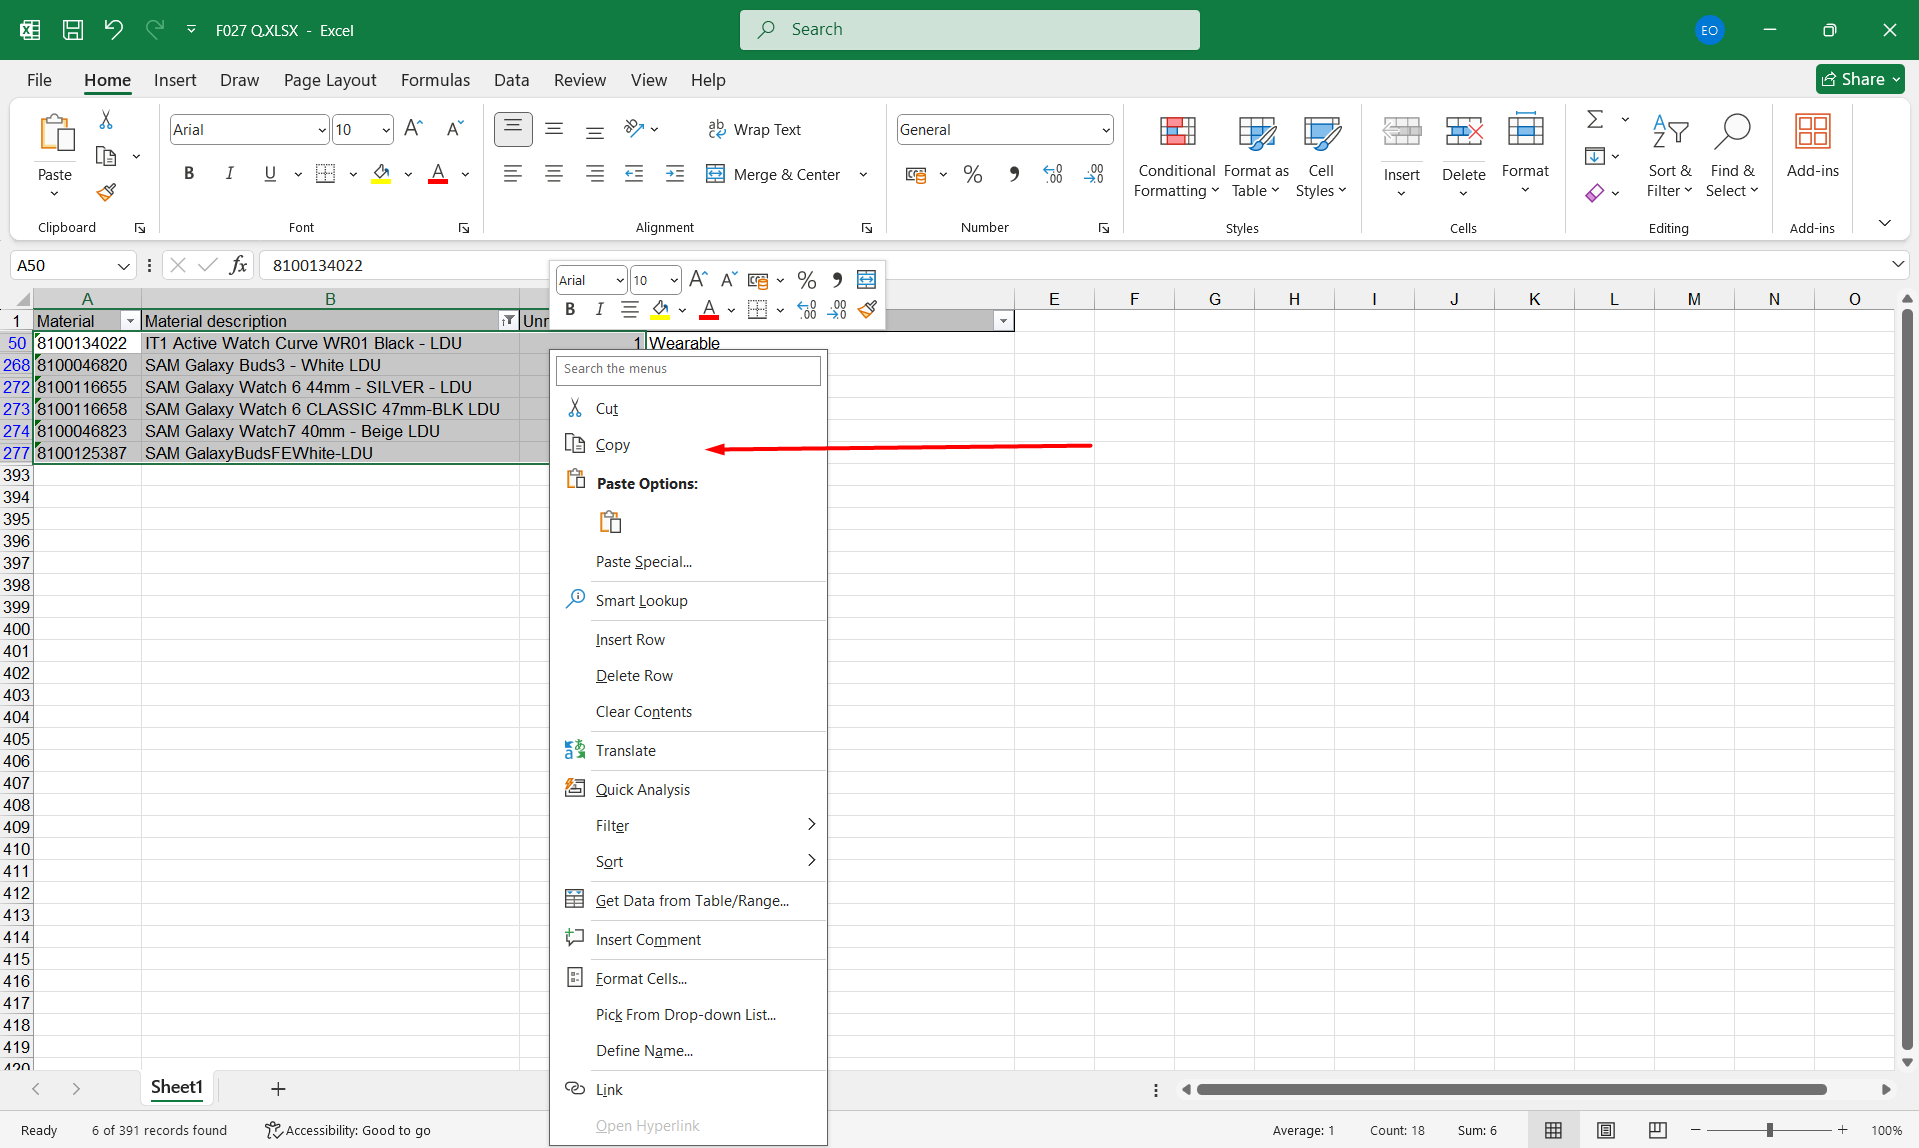Screen dimensions: 1919x1148
Task: Click the Add-ins icon in ribbon
Action: pos(1812,133)
